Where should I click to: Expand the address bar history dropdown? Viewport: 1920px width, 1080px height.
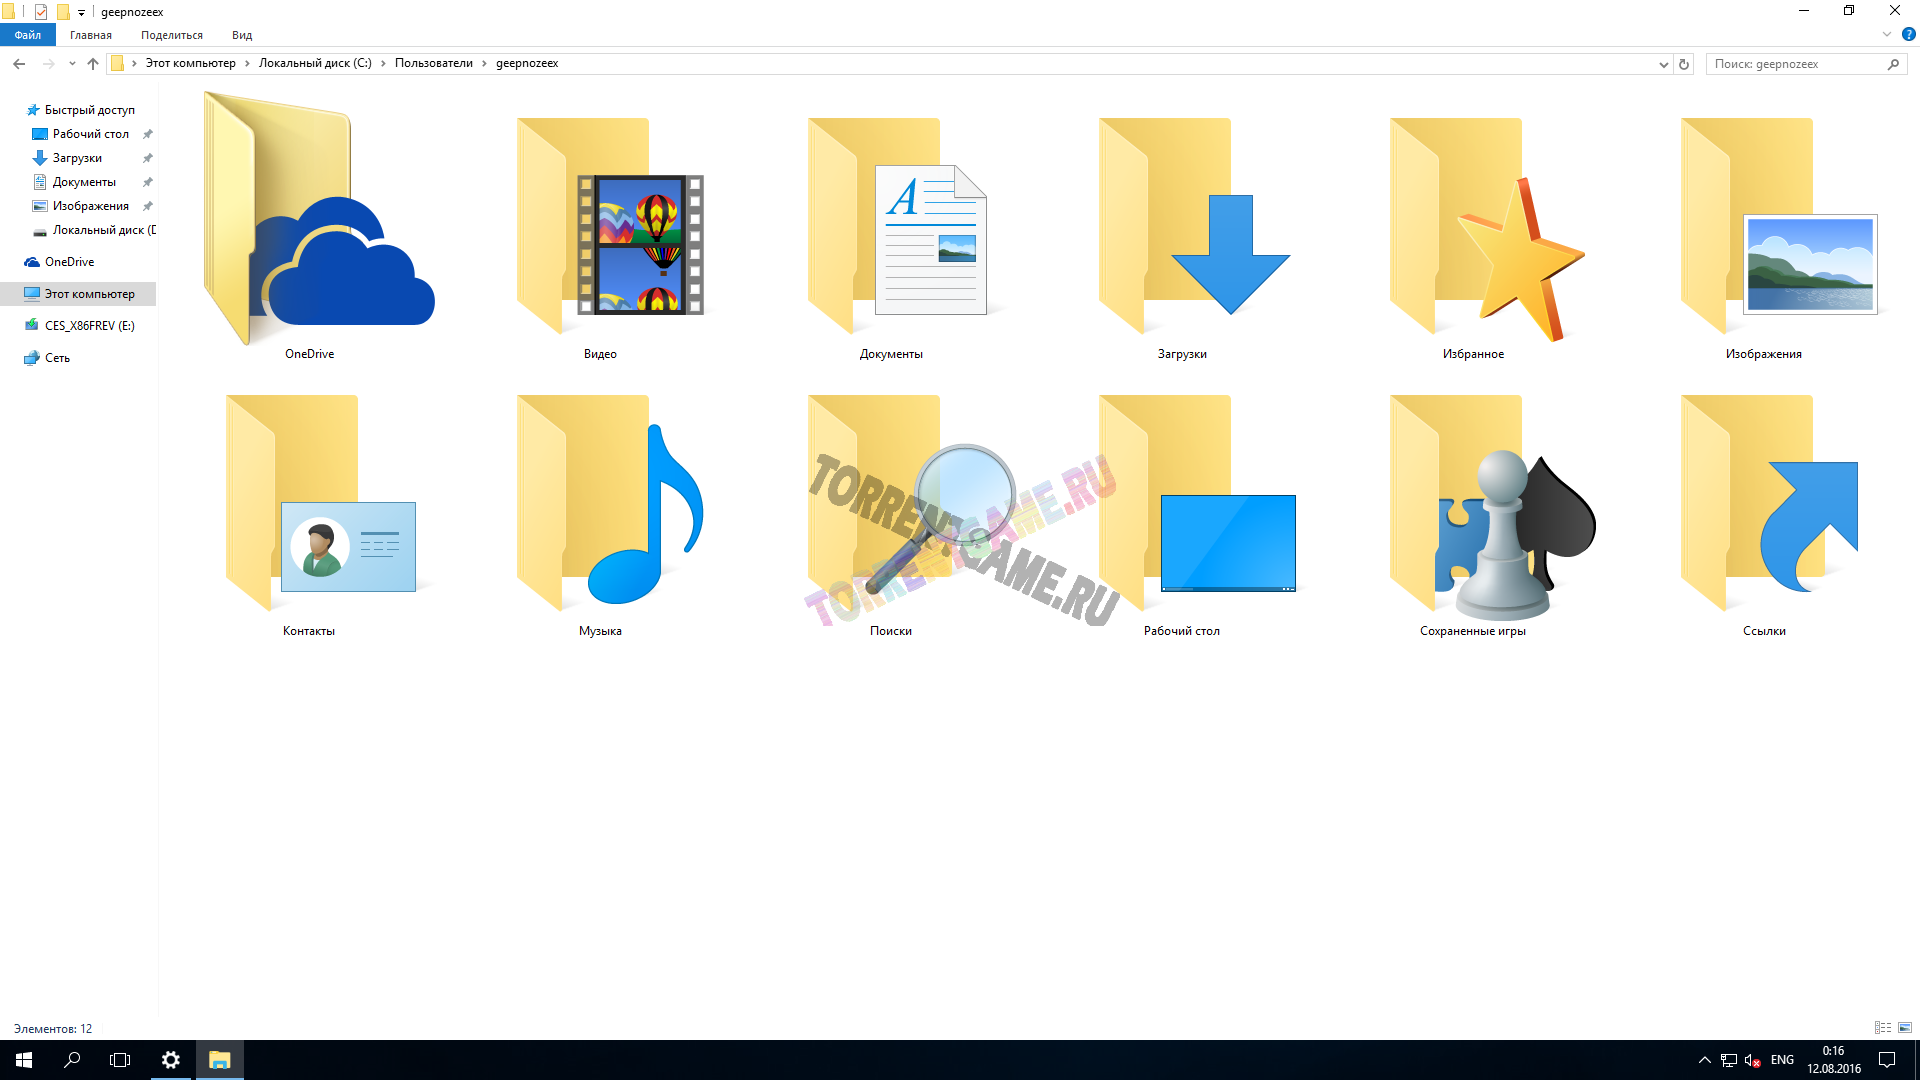point(1664,64)
